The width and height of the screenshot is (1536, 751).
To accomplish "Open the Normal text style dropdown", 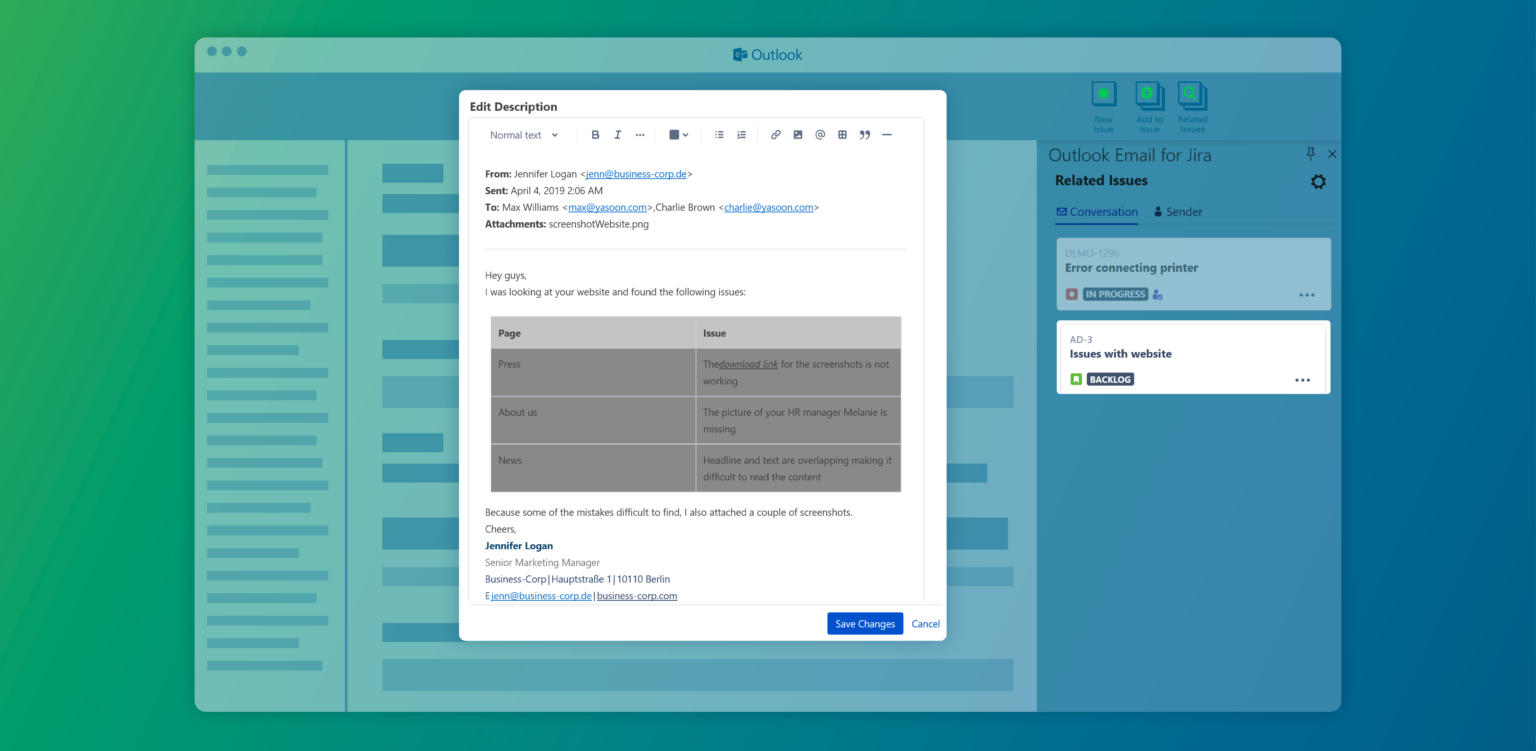I will (x=523, y=134).
